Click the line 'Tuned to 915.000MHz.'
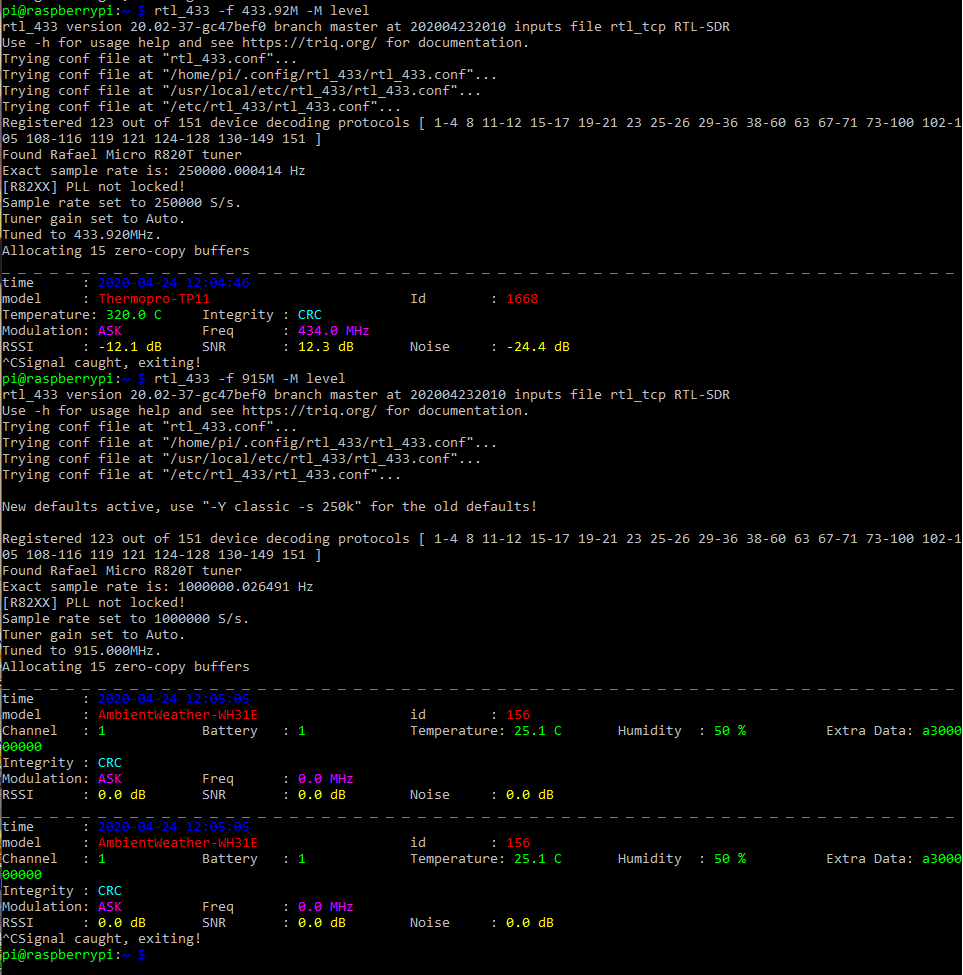963x975 pixels. coord(81,651)
